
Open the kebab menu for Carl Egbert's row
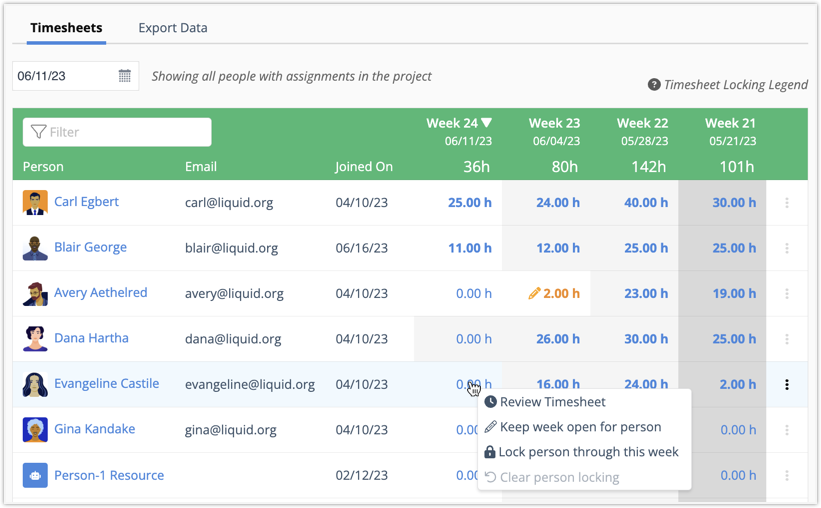[x=787, y=203]
